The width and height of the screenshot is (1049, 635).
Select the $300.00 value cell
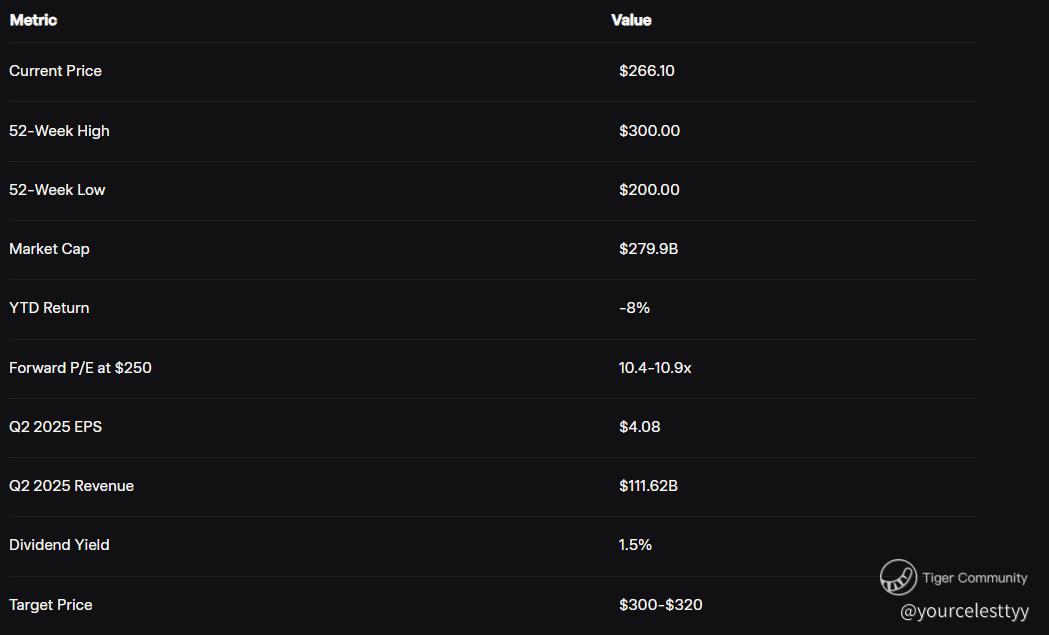pos(649,131)
